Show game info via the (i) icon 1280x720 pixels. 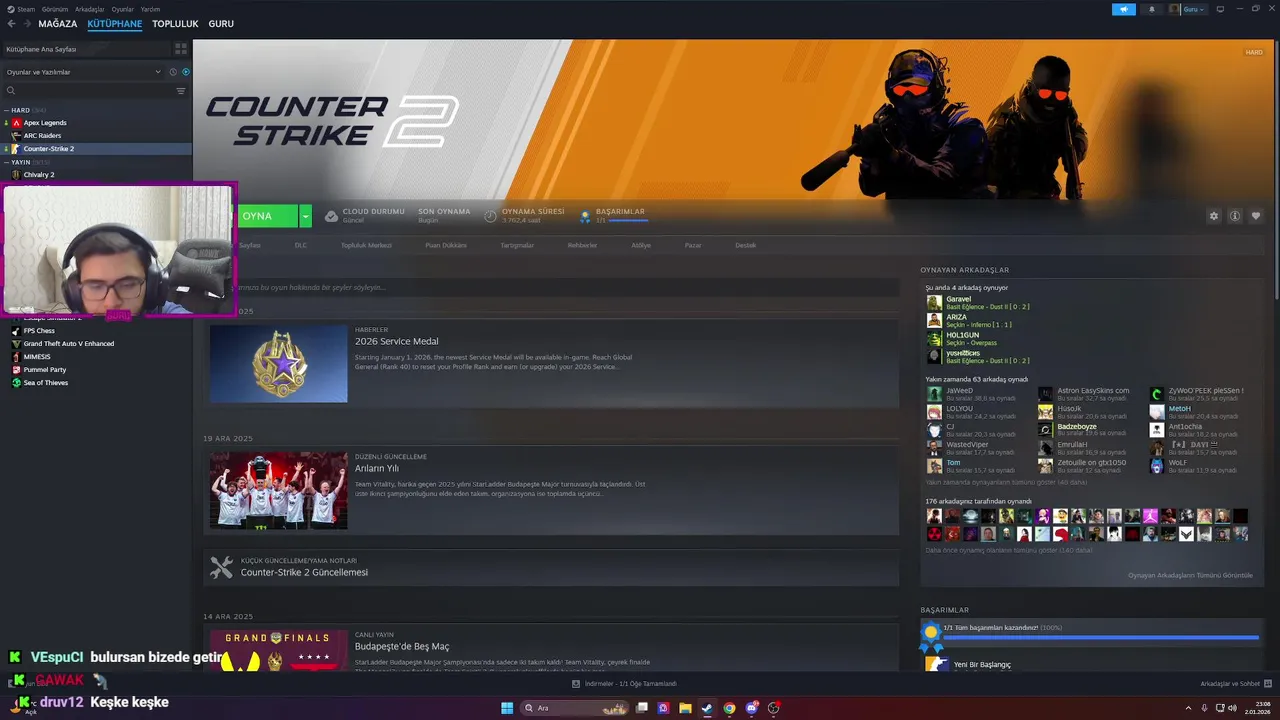click(1235, 216)
